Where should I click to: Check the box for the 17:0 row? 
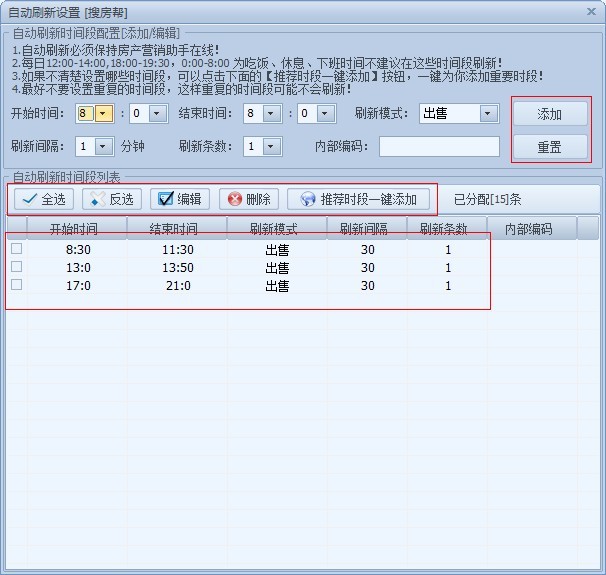coord(16,285)
